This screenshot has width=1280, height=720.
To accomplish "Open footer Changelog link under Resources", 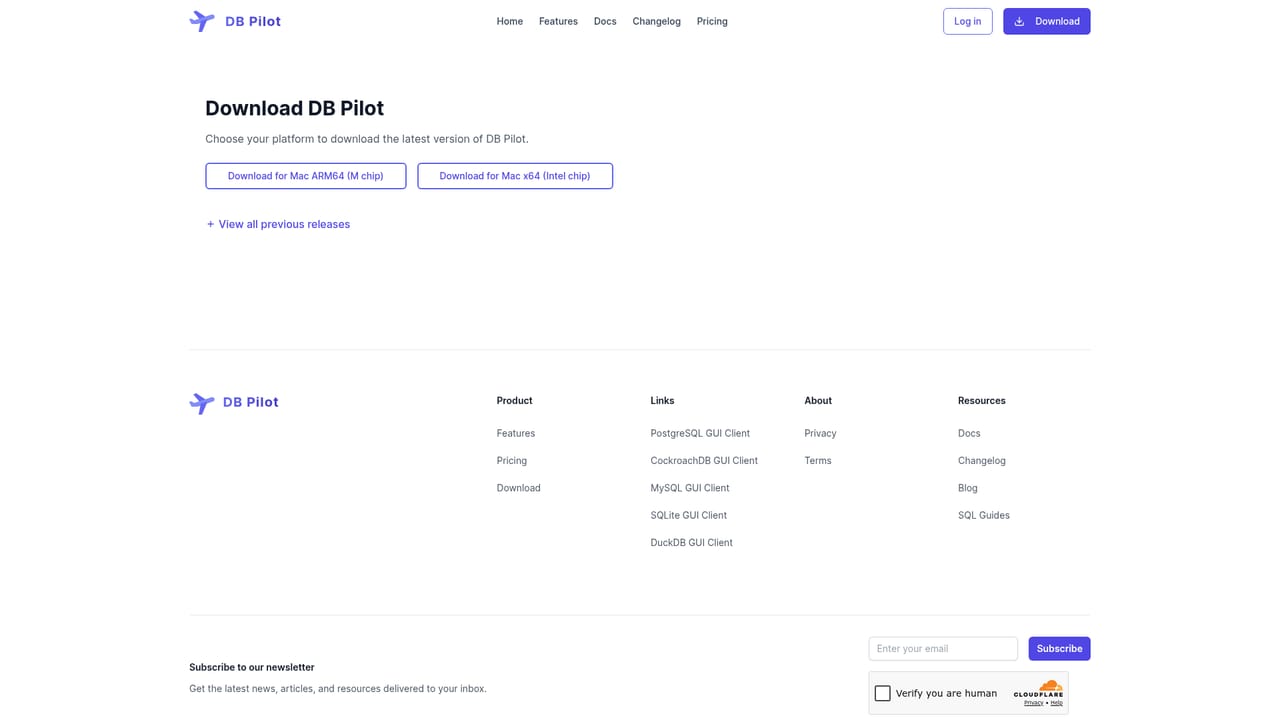I will tap(982, 461).
